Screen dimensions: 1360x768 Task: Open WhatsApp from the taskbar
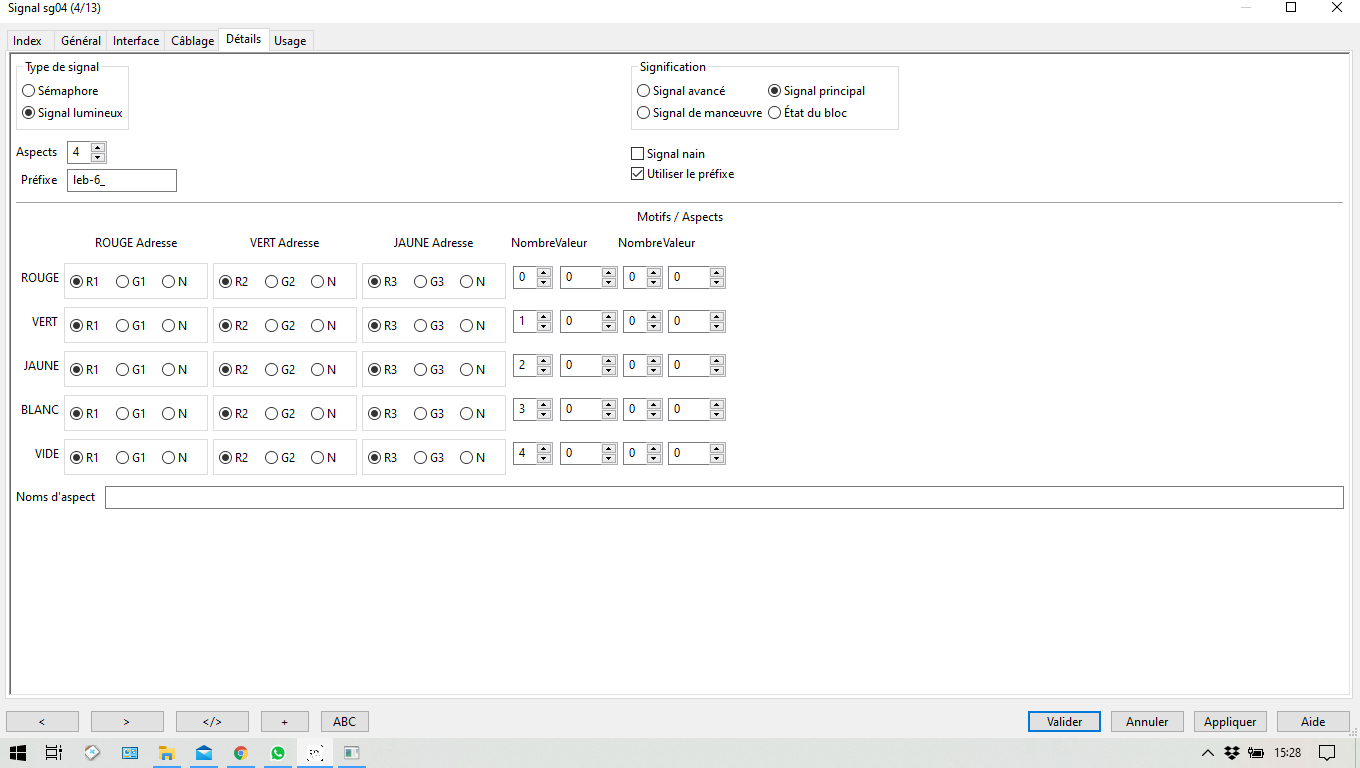tap(277, 753)
